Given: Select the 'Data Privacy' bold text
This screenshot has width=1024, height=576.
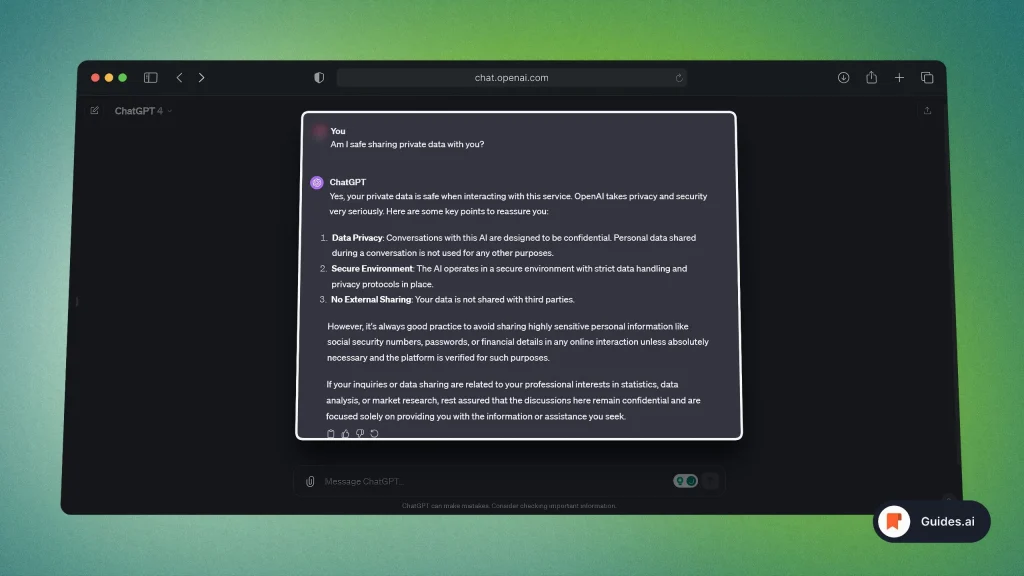Looking at the screenshot, I should click(357, 238).
